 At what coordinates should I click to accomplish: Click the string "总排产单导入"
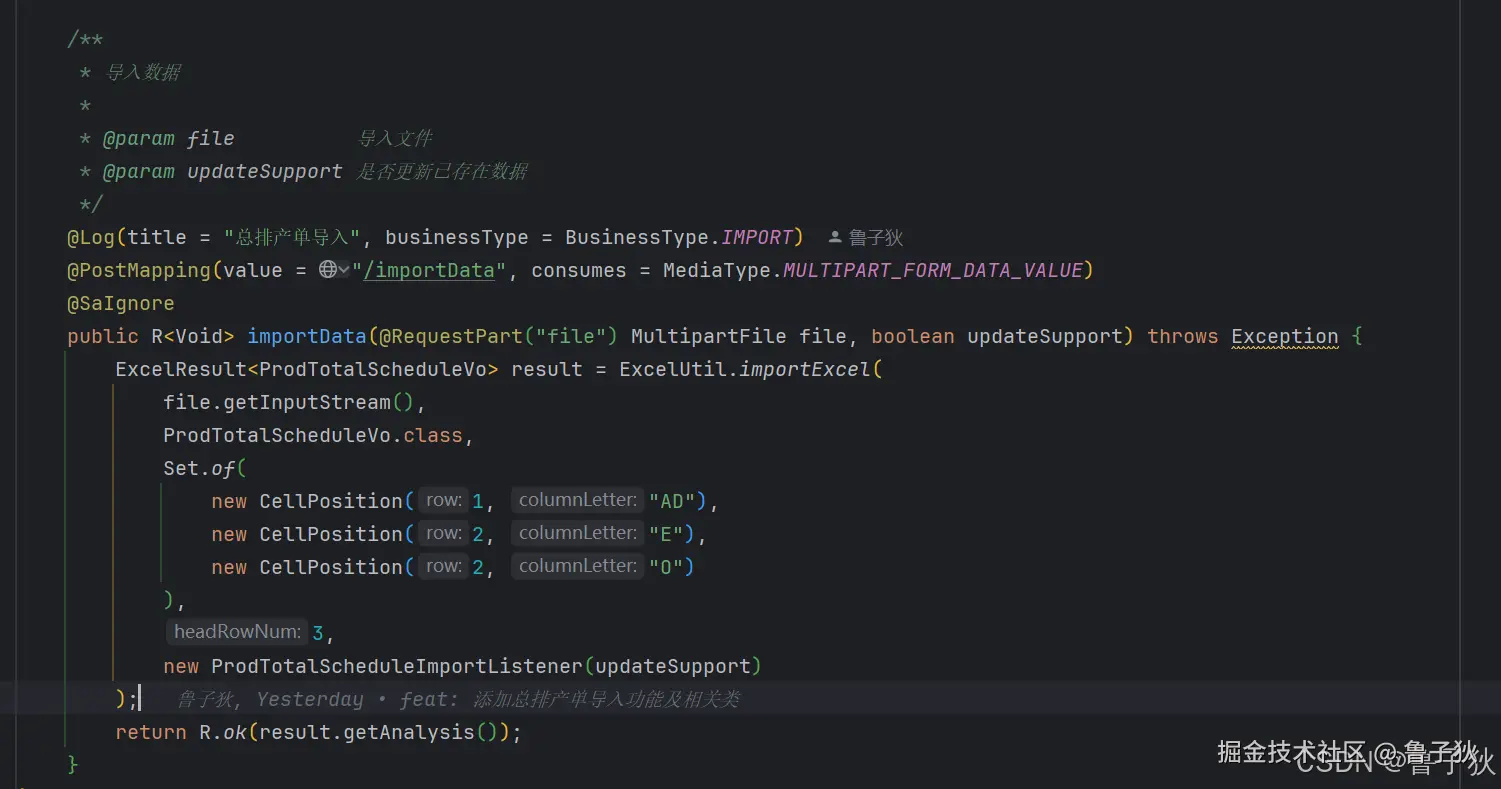pyautogui.click(x=292, y=237)
